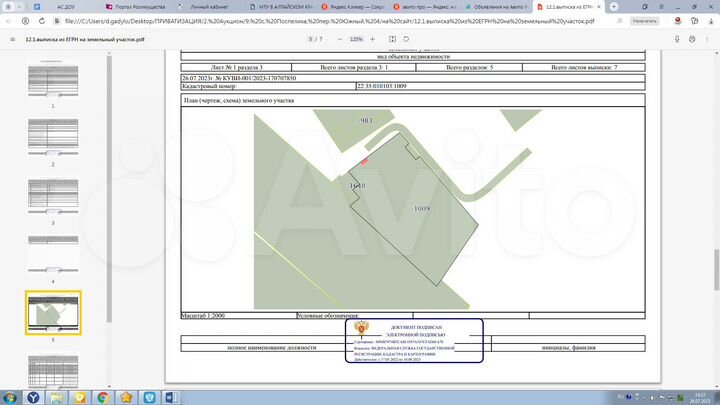This screenshot has width=720, height=405.
Task: Open File Explorer folder on the taskbar
Action: (56, 397)
